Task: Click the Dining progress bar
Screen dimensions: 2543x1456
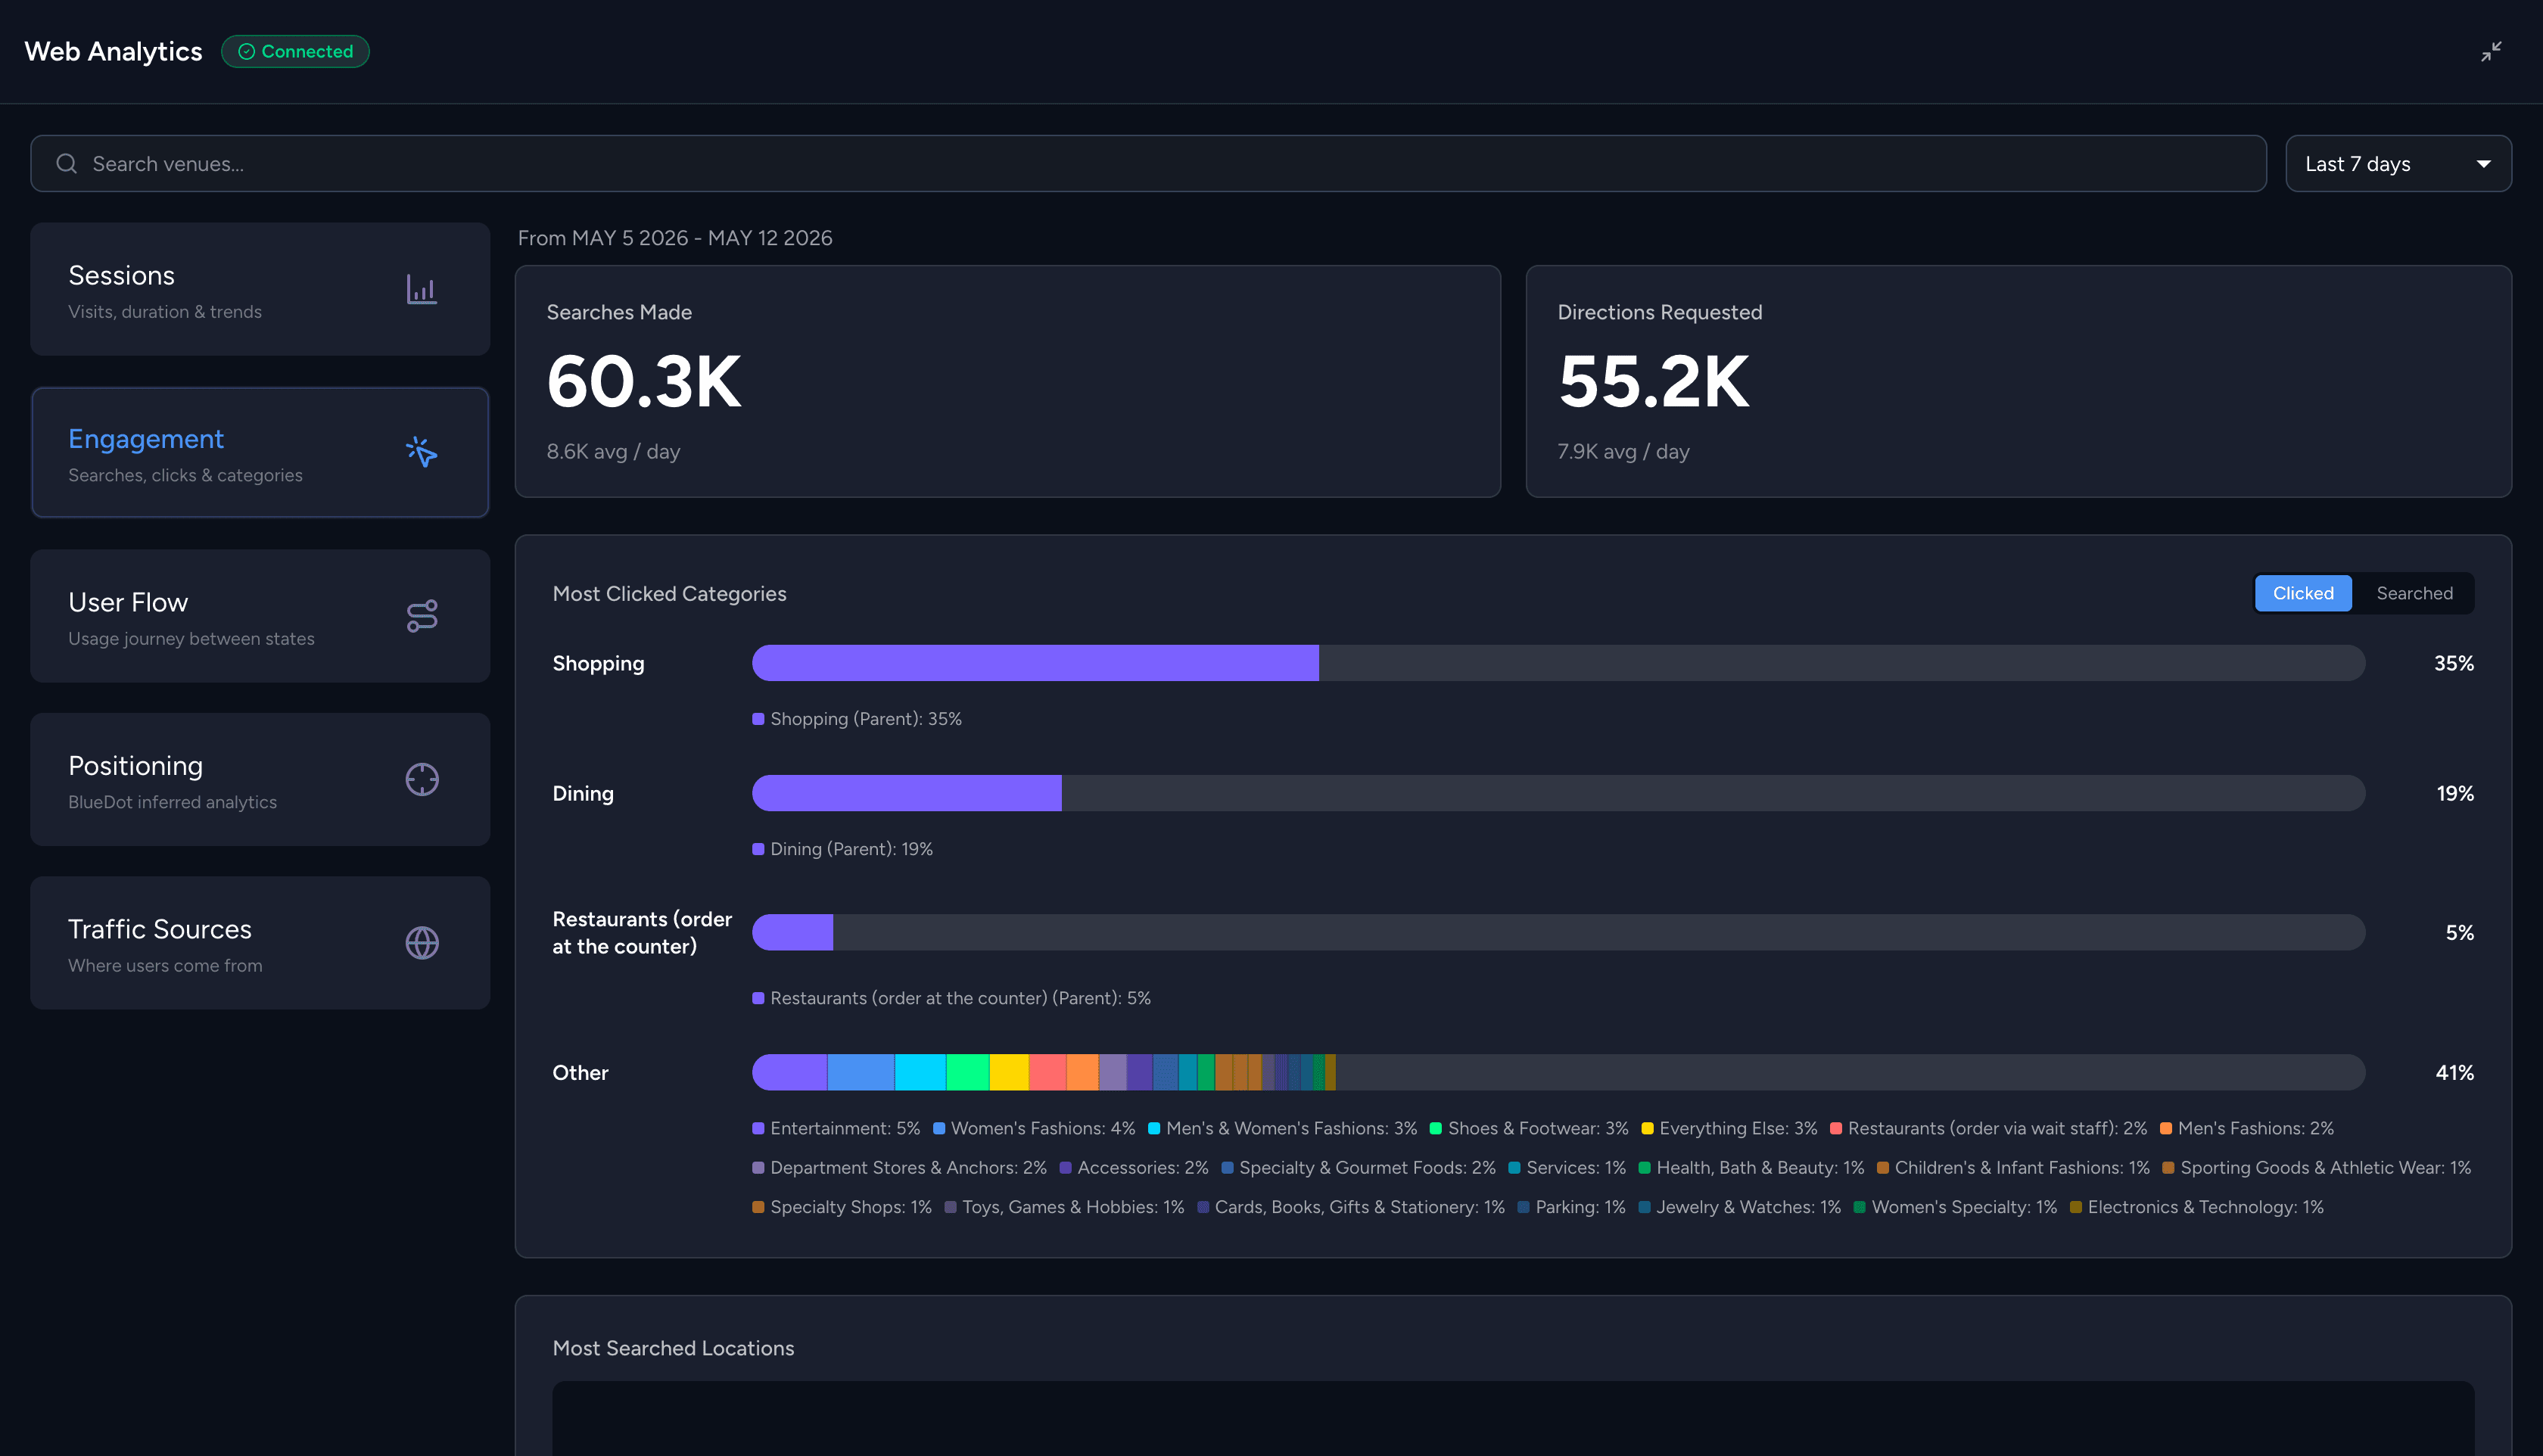Action: coord(1558,793)
